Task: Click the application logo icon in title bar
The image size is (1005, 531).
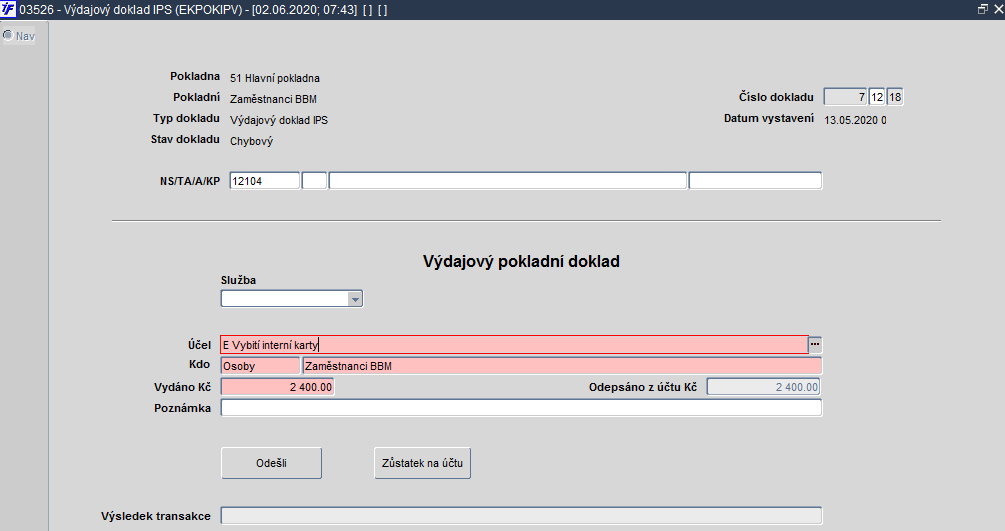Action: click(8, 9)
